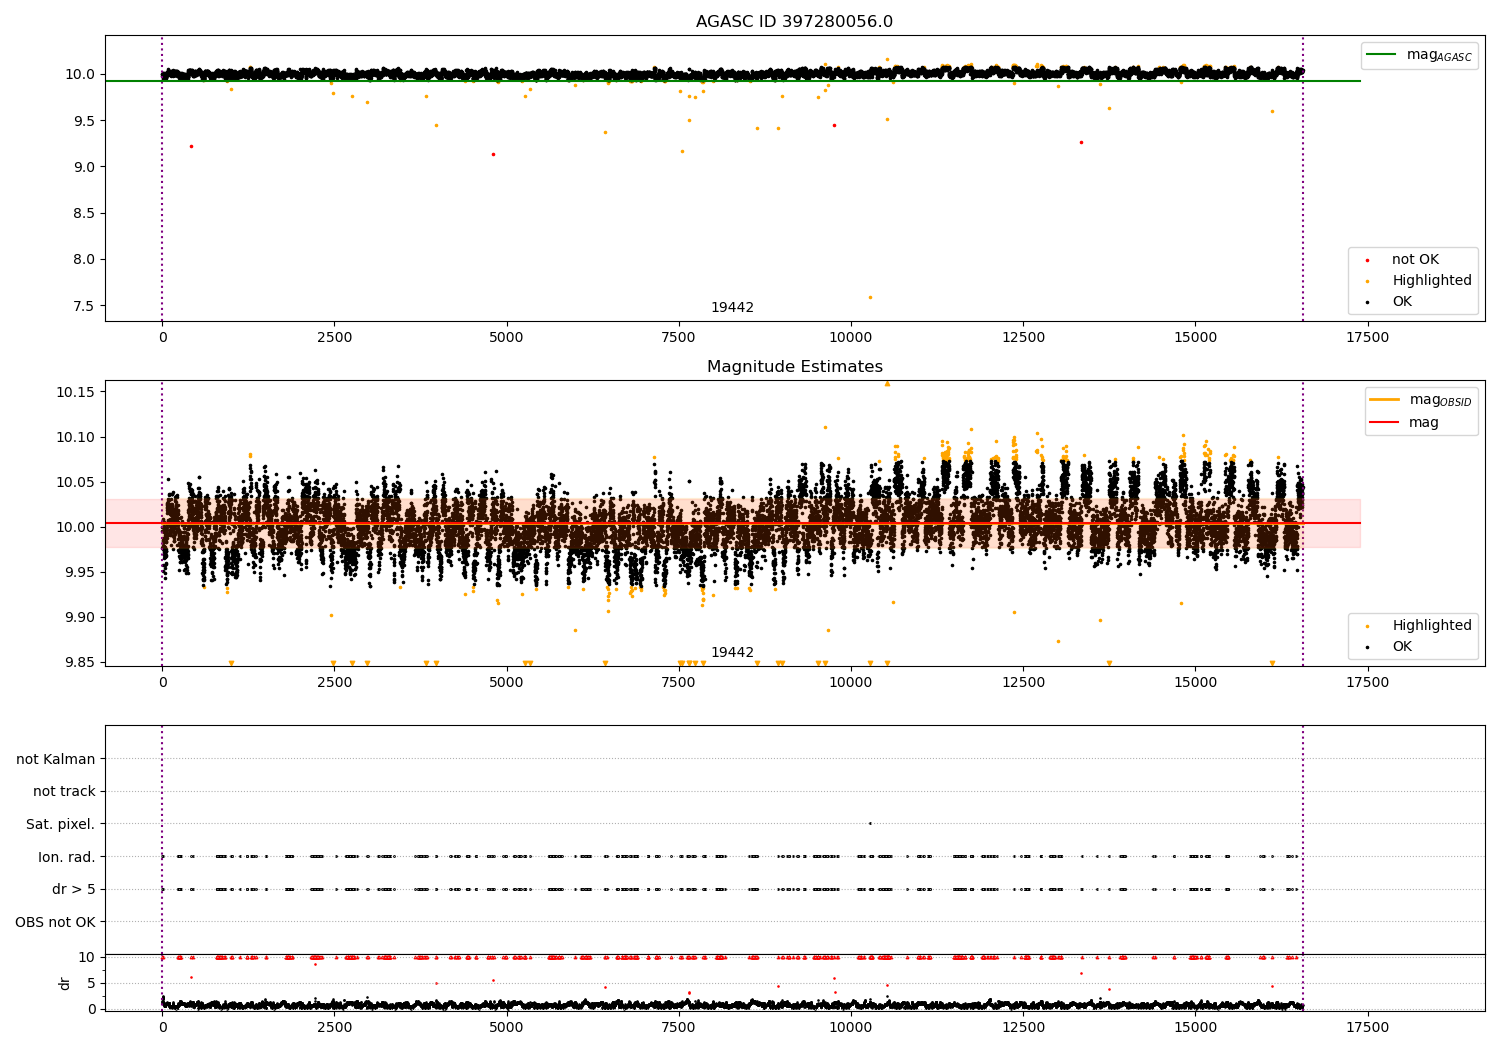
Task: Click the '10000' x tick in the bottom plot
Action: (x=851, y=1027)
